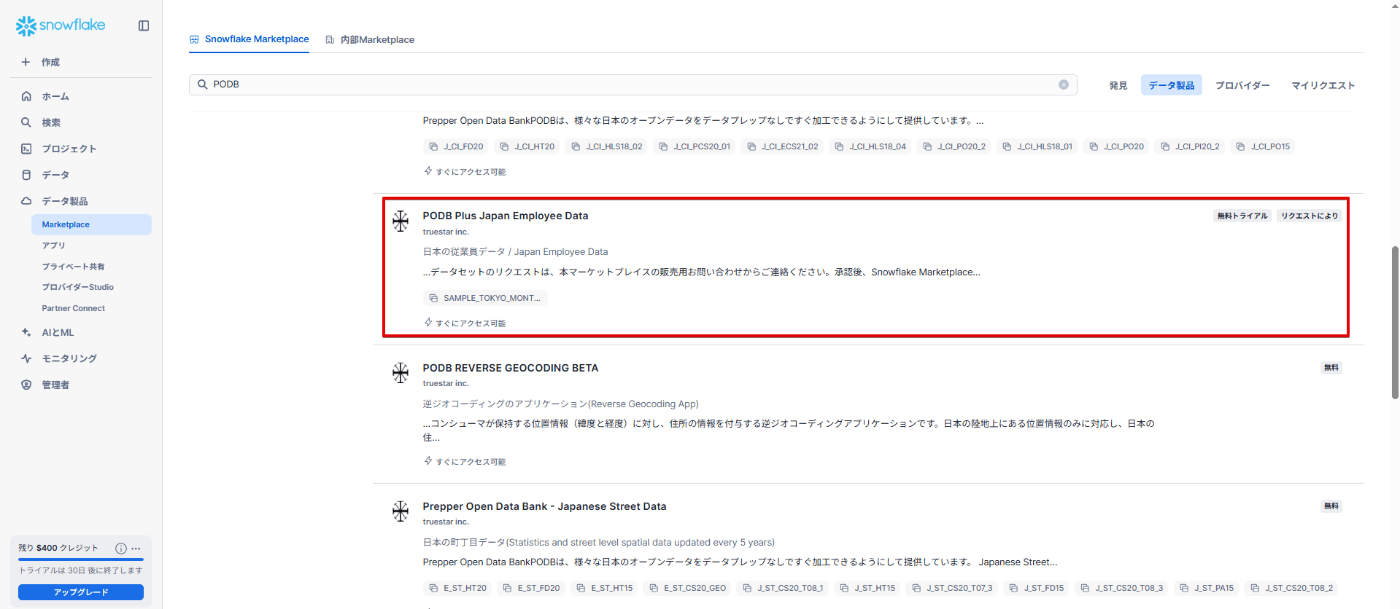Switch to the 内部Marketplace tab
This screenshot has width=1400, height=609.
coord(370,40)
